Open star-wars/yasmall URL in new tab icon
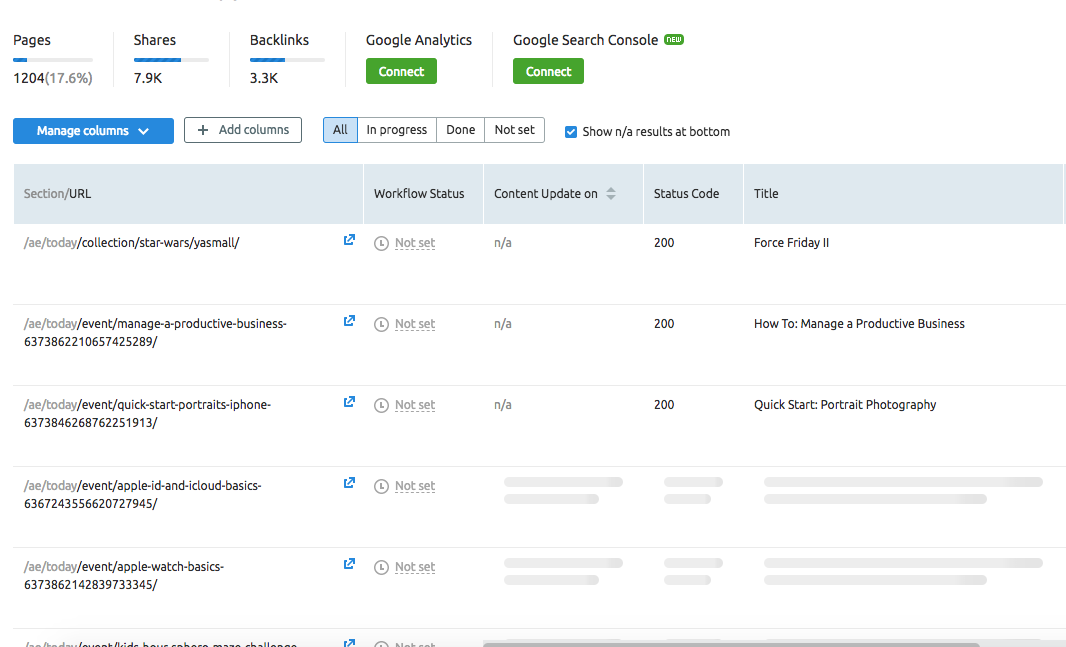Image resolution: width=1066 pixels, height=647 pixels. pyautogui.click(x=349, y=240)
